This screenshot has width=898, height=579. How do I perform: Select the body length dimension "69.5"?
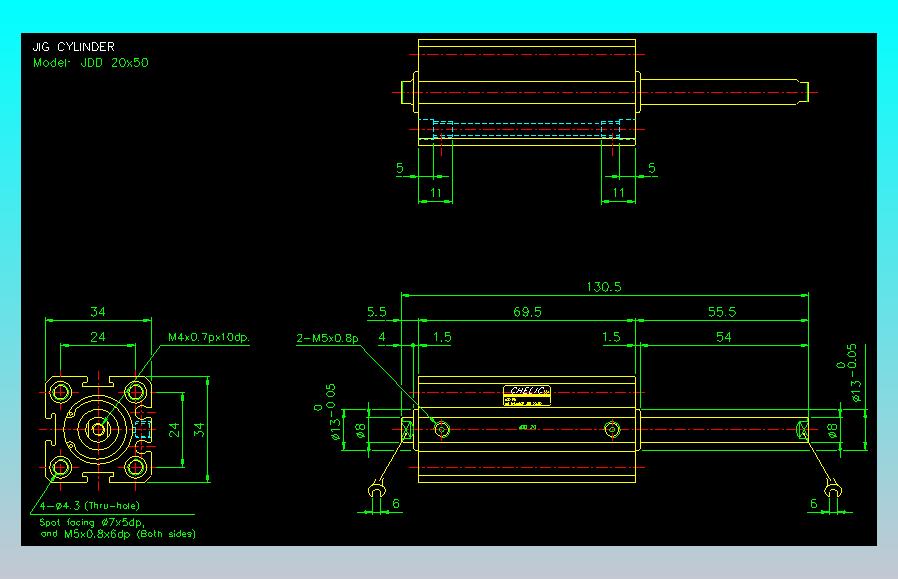click(x=527, y=312)
